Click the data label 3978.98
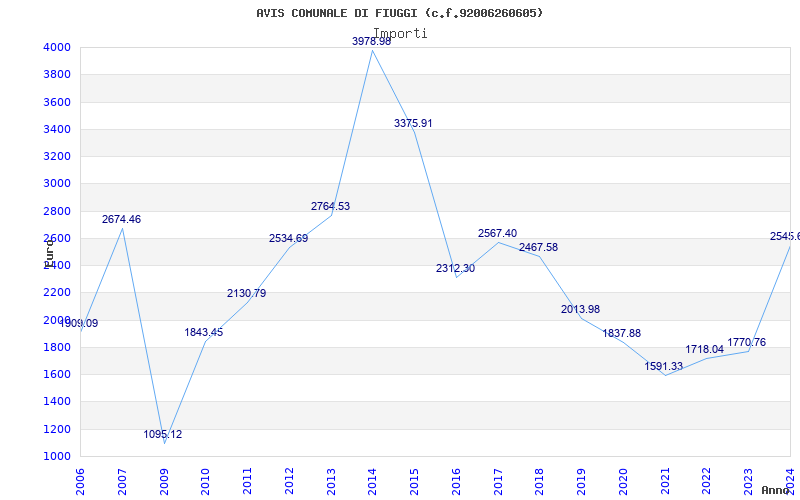This screenshot has height=500, width=800. pos(371,42)
